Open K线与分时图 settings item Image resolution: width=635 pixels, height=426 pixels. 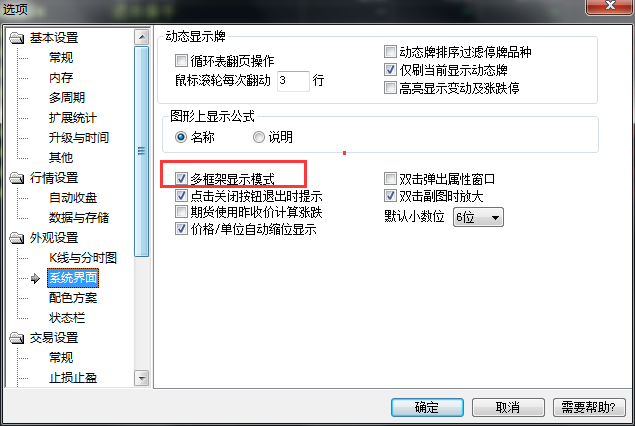83,258
